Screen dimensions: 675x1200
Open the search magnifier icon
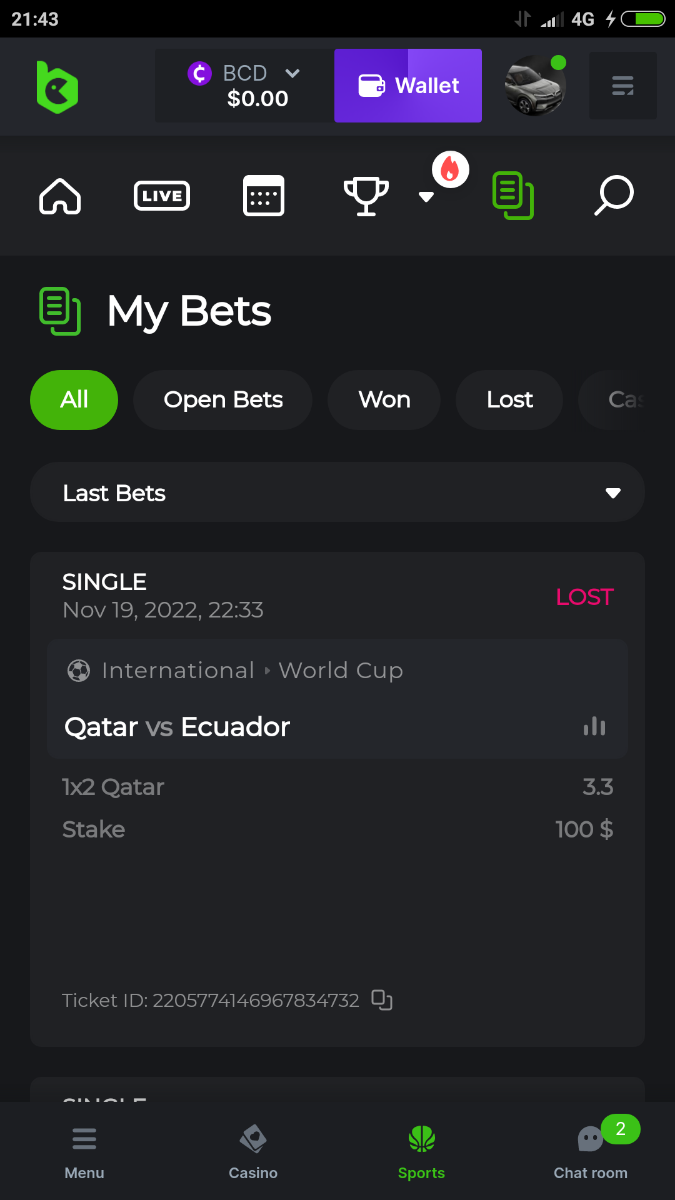pyautogui.click(x=613, y=196)
